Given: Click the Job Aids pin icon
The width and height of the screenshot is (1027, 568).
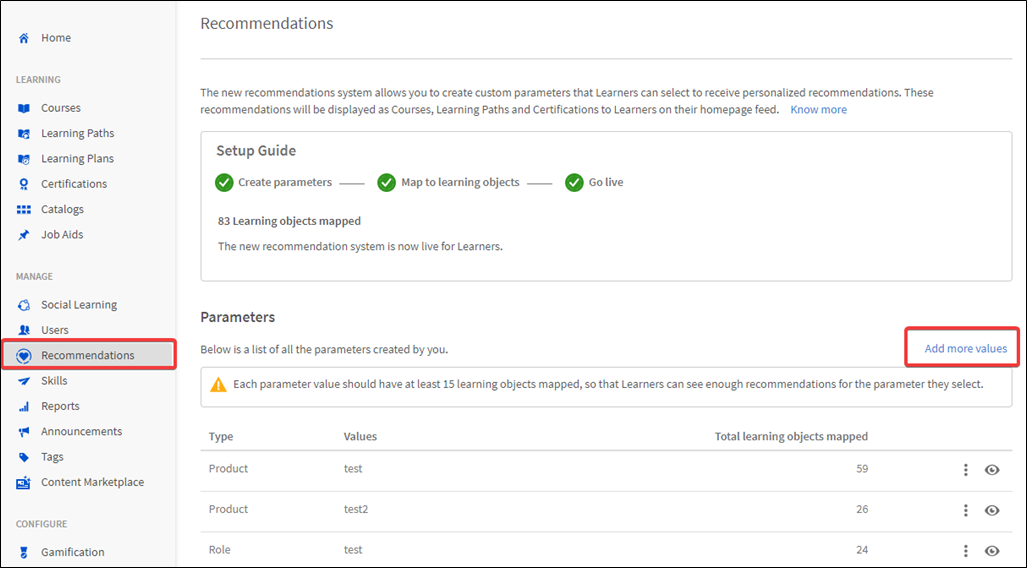Looking at the screenshot, I should pyautogui.click(x=23, y=235).
